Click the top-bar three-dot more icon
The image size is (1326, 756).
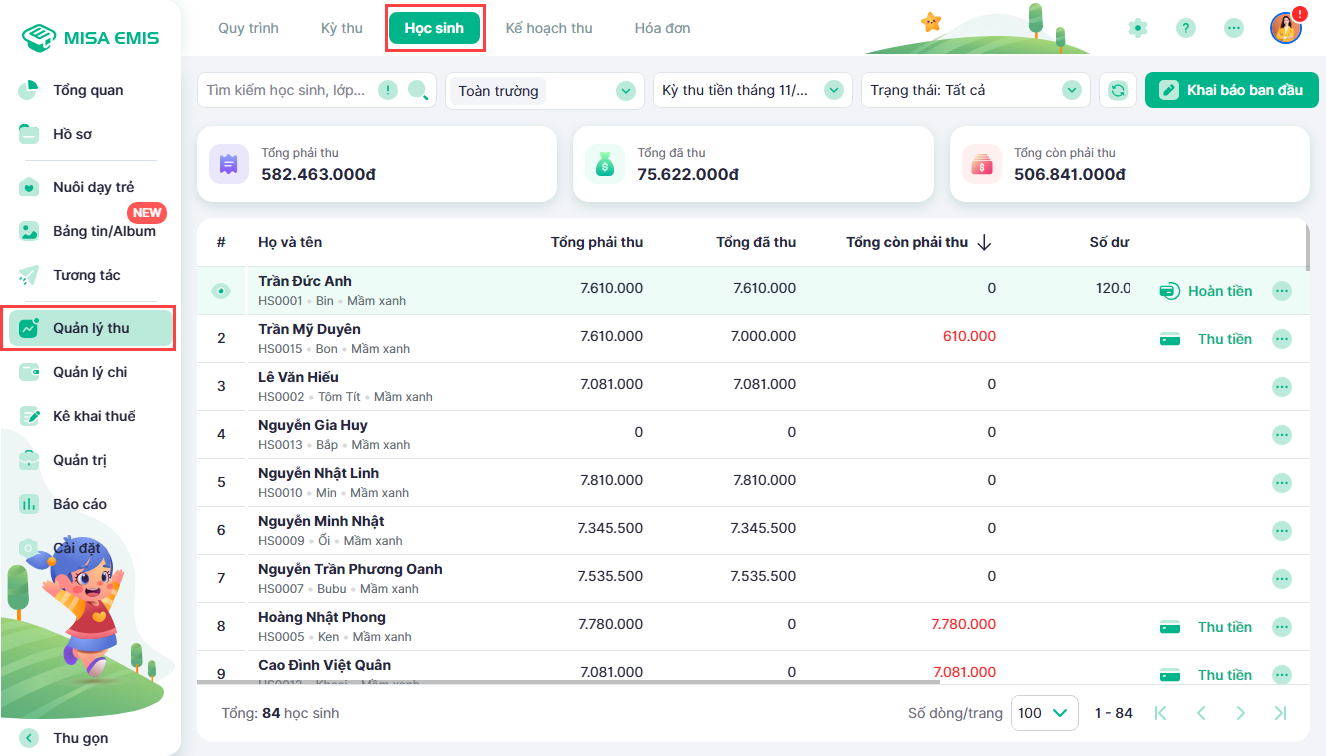pyautogui.click(x=1233, y=28)
